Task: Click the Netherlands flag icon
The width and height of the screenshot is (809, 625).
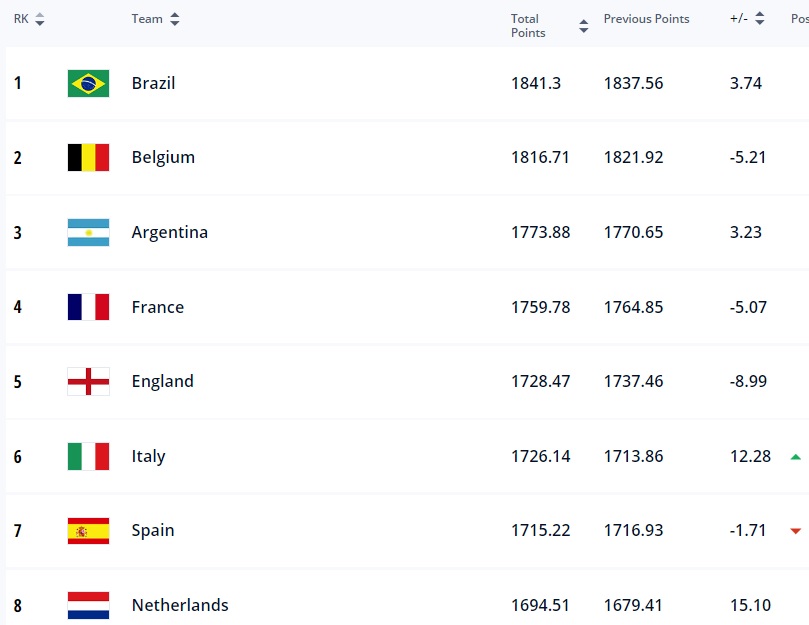Action: 88,605
